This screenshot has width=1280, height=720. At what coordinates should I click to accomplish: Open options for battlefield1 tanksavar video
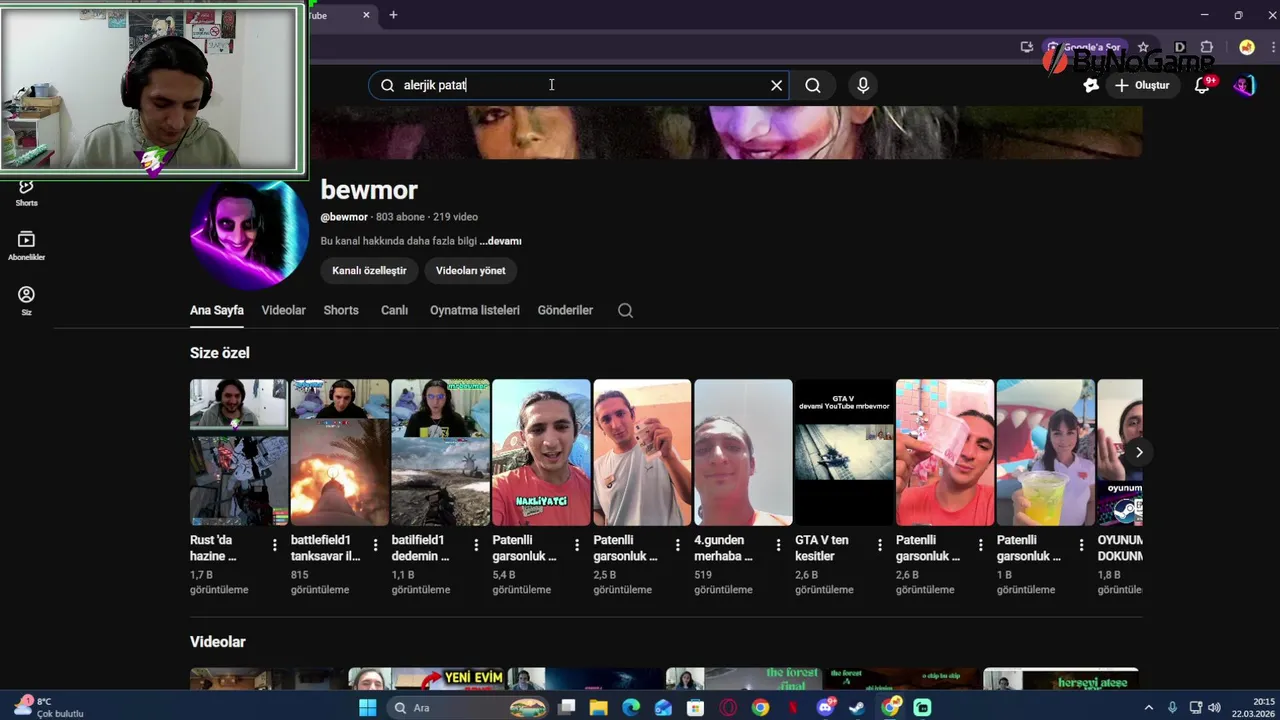(376, 545)
